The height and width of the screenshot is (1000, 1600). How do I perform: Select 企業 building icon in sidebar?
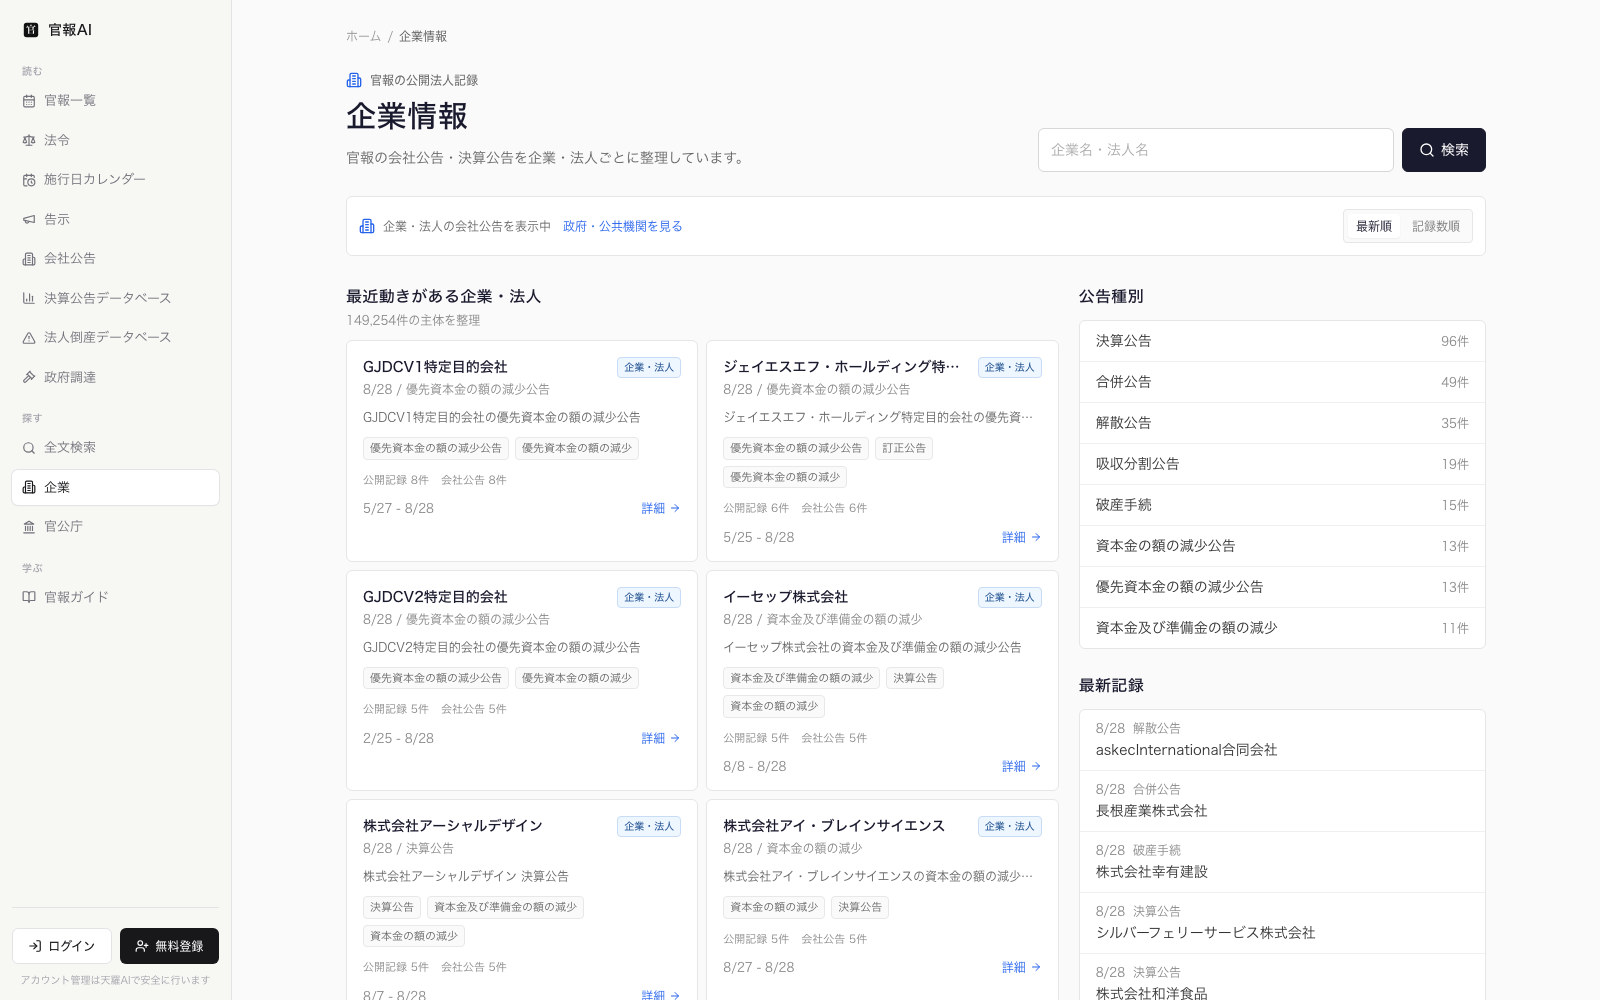point(29,487)
